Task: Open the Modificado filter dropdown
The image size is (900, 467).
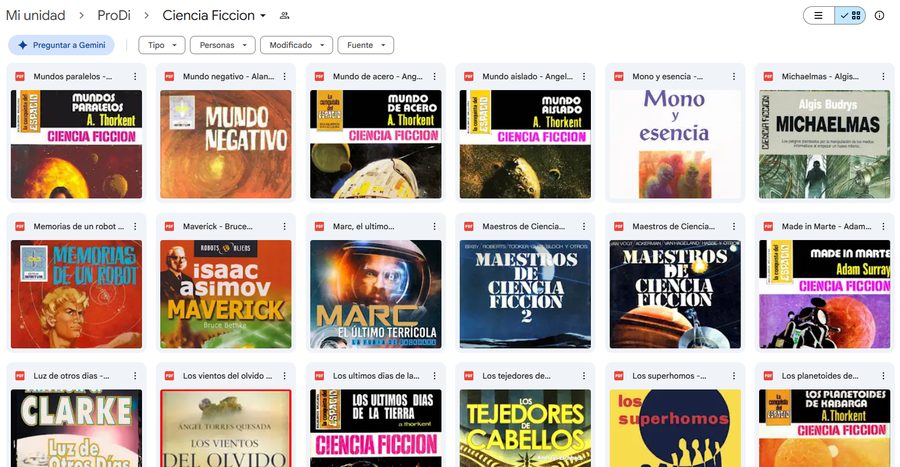Action: (296, 45)
